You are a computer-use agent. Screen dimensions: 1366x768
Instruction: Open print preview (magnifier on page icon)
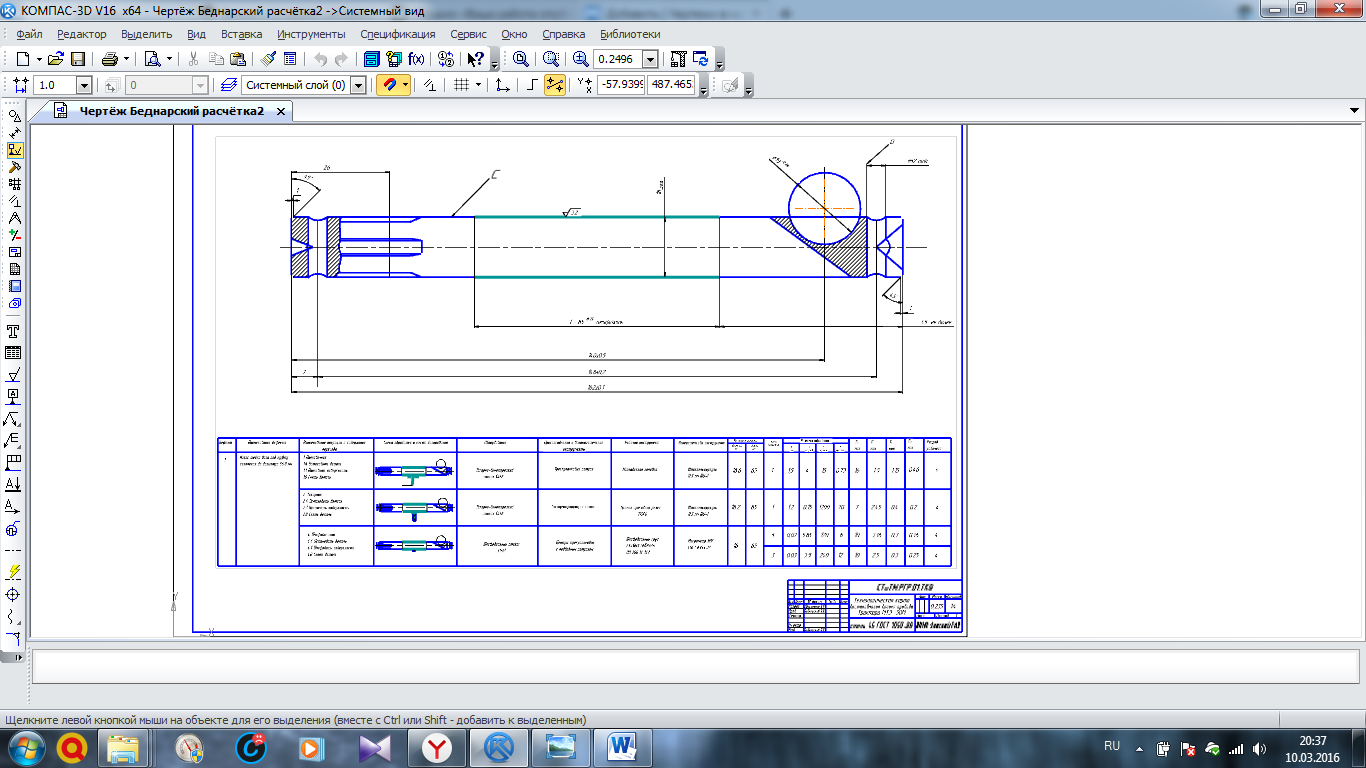tap(152, 59)
